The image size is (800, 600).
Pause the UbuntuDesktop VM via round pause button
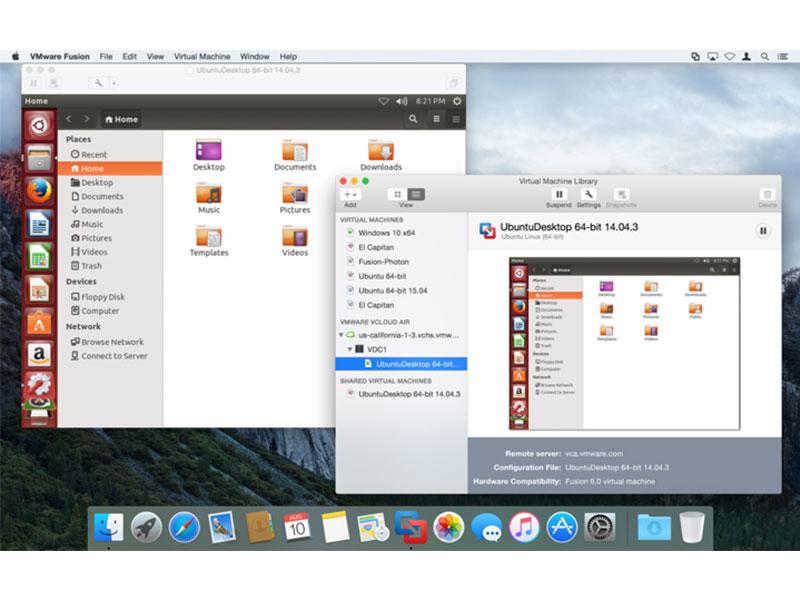tap(763, 231)
